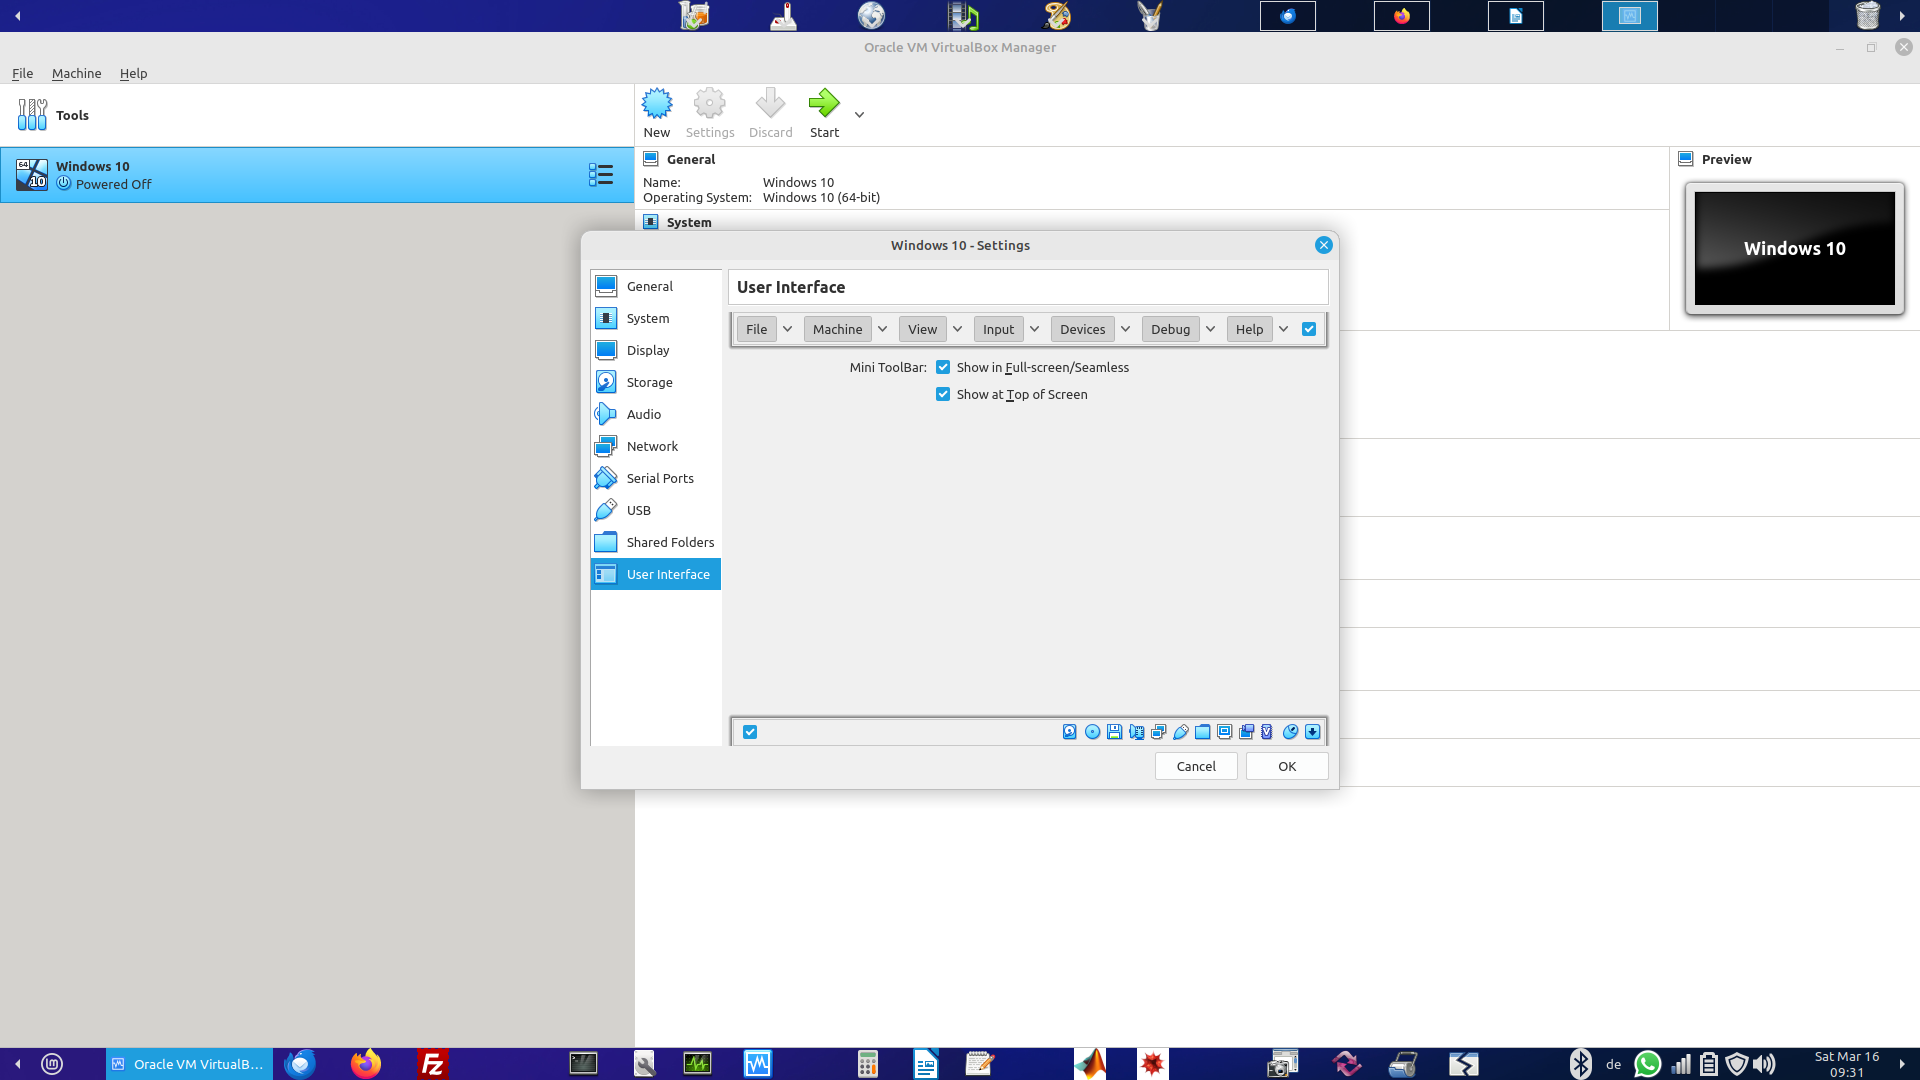Expand the Input menu dropdown arrow
This screenshot has width=1920, height=1080.
coord(1034,329)
